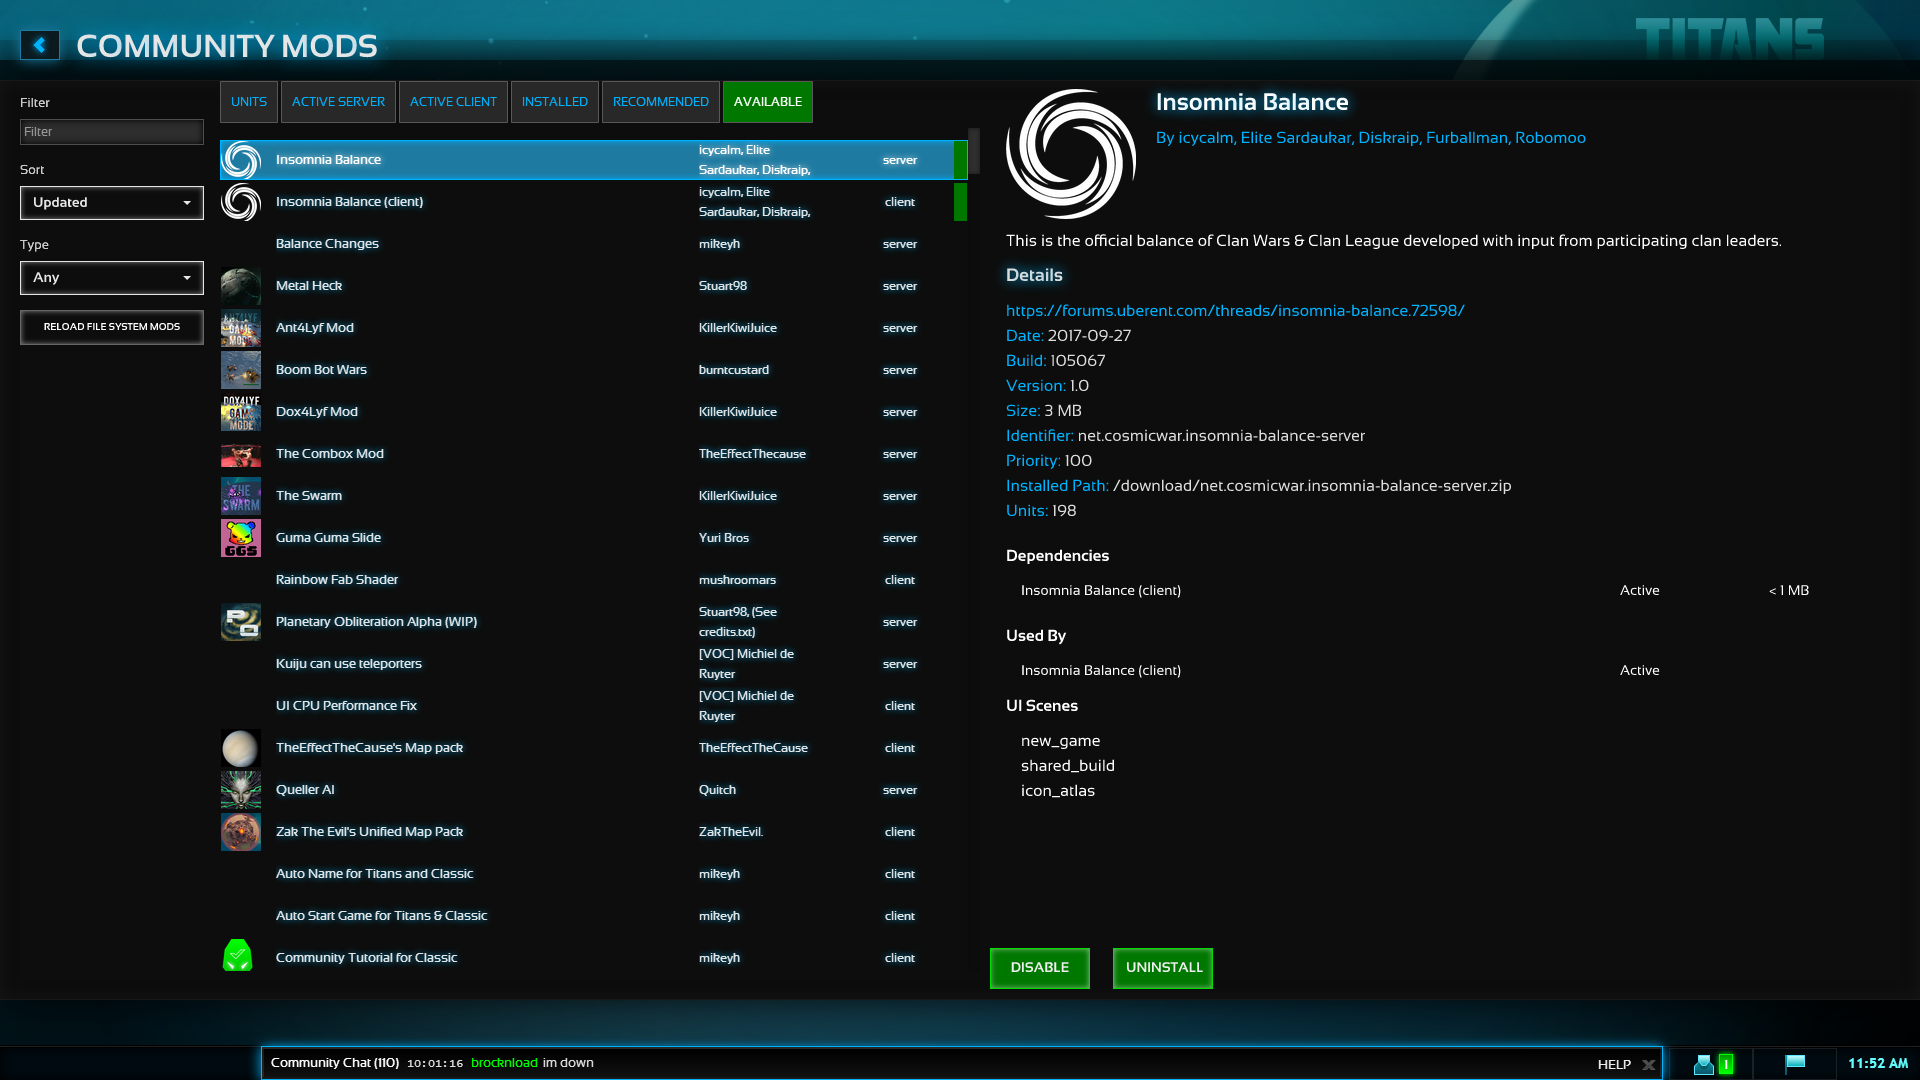The width and height of the screenshot is (1920, 1080).
Task: Toggle green bar for Insomnia Balance (client)
Action: pos(960,202)
